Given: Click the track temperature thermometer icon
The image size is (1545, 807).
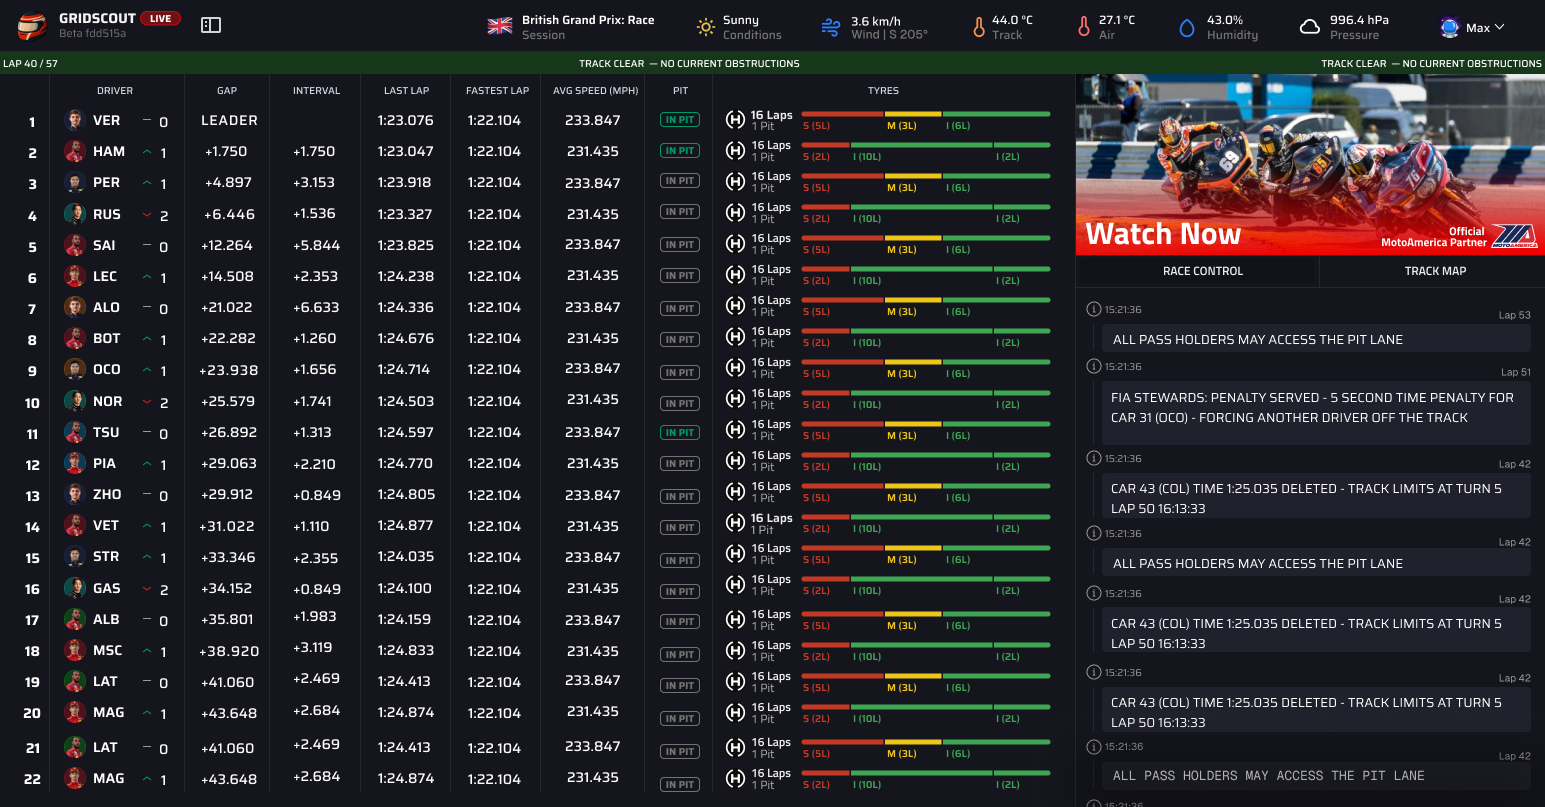Looking at the screenshot, I should pyautogui.click(x=978, y=26).
